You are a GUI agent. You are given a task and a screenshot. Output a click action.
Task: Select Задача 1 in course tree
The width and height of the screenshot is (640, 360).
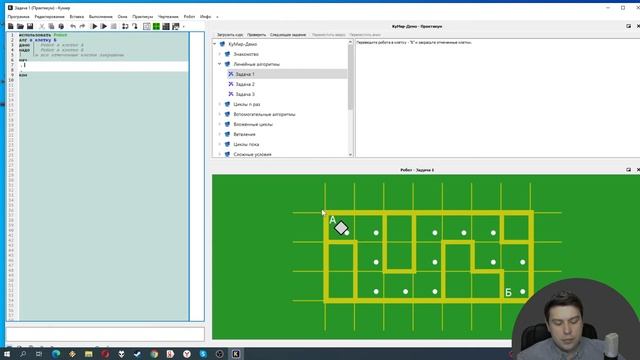[245, 74]
